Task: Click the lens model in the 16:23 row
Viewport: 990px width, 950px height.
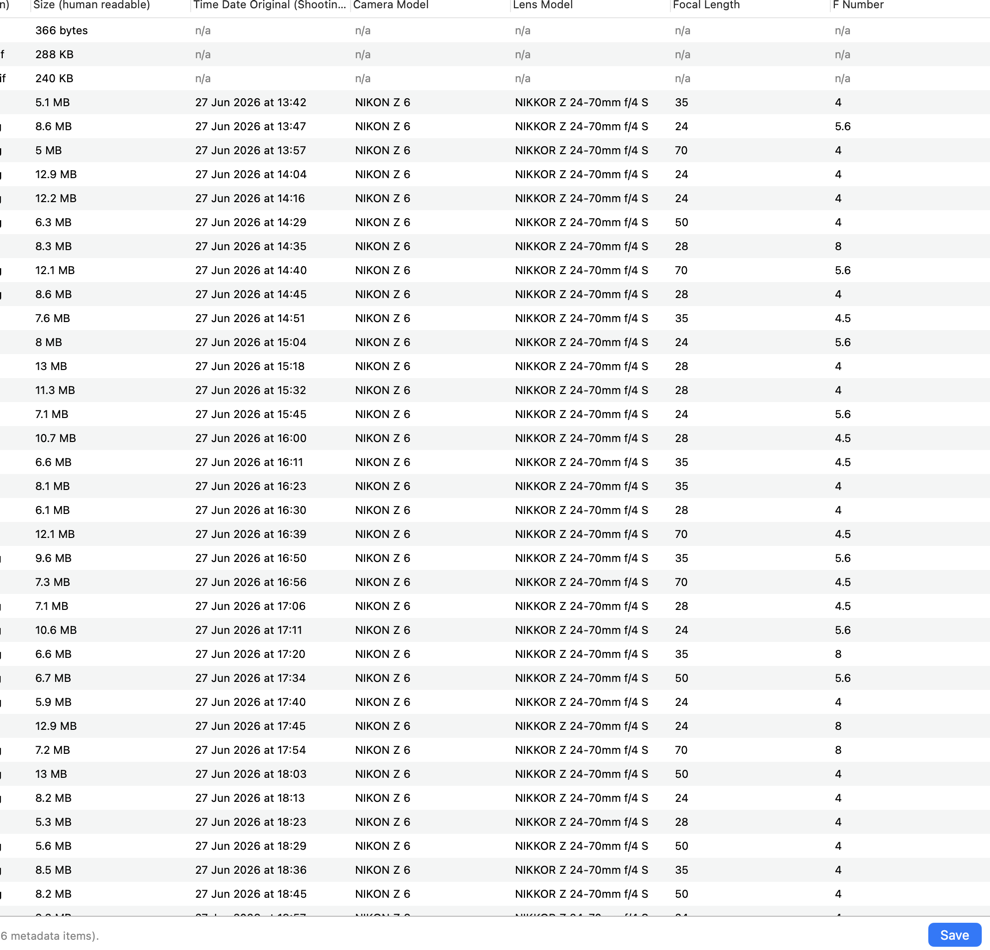Action: point(581,486)
